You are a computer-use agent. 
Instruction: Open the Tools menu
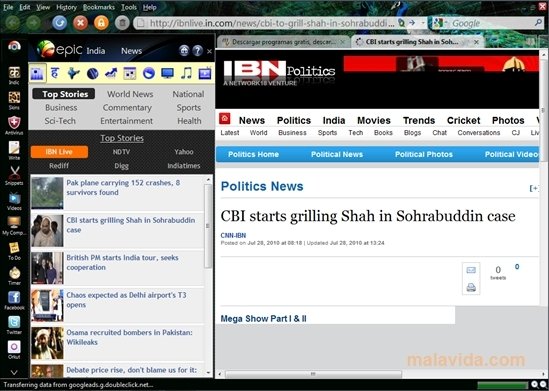(129, 7)
